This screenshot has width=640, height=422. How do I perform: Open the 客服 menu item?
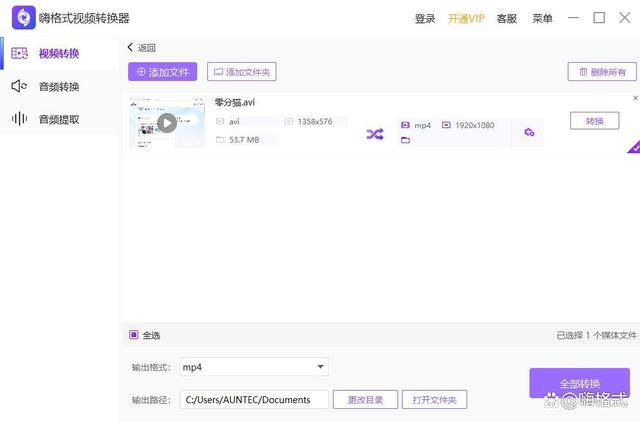click(507, 19)
